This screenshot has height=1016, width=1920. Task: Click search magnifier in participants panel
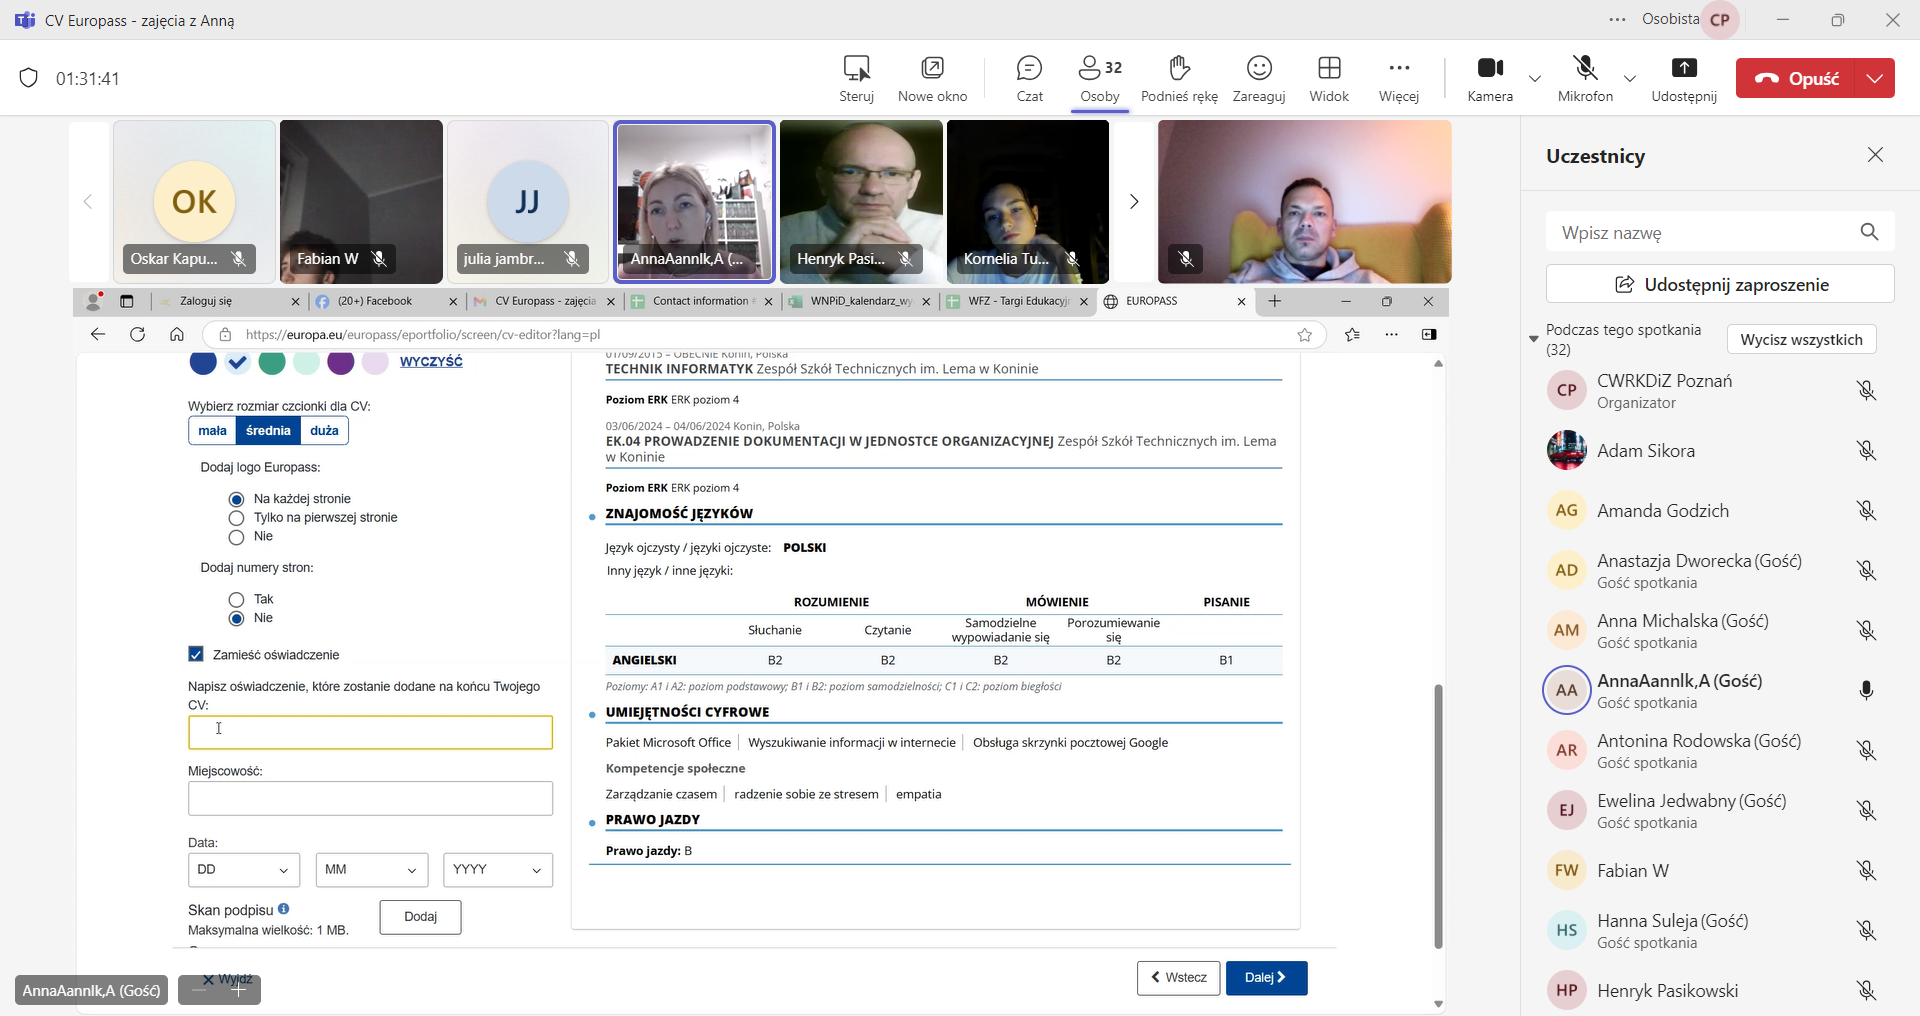click(x=1869, y=232)
